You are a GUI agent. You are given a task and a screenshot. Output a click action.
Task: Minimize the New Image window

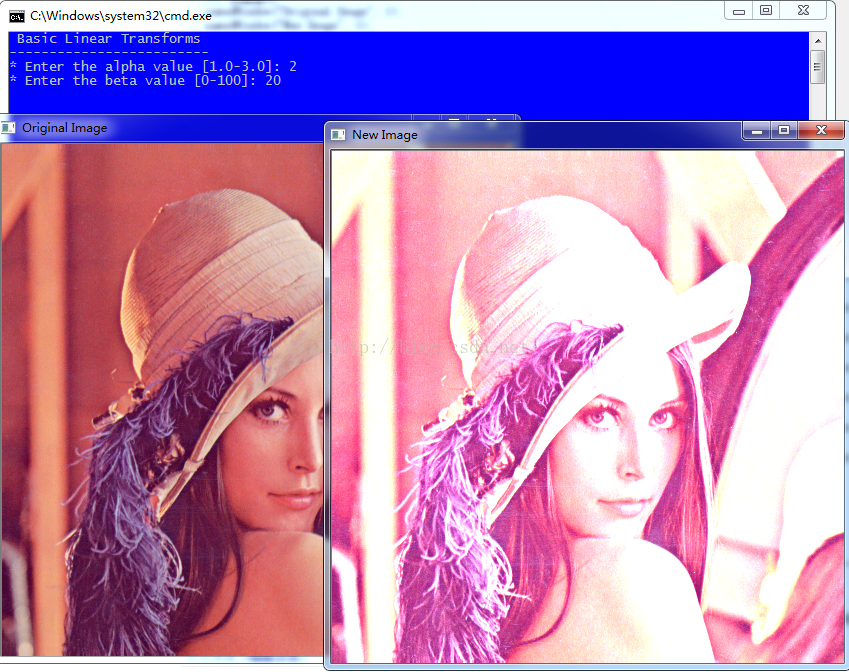pyautogui.click(x=756, y=131)
